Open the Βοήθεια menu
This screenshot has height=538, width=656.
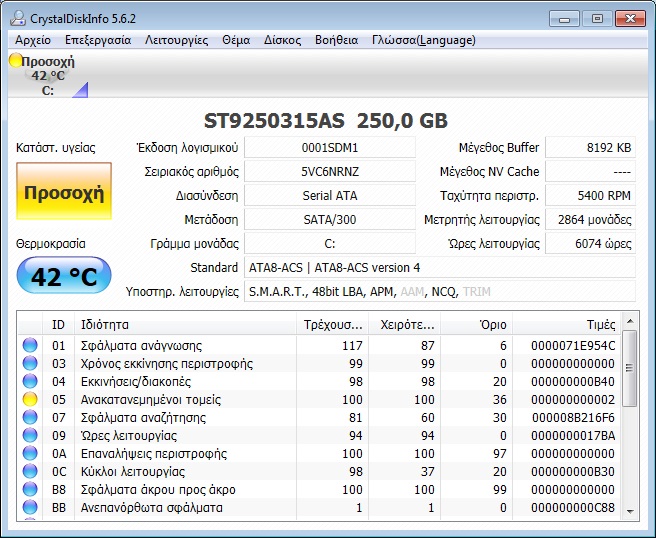[x=336, y=40]
